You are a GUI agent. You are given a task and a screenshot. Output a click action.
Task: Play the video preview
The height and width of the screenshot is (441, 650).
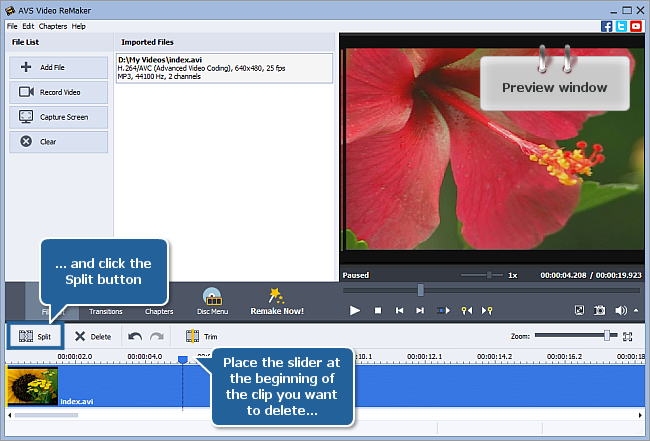(x=354, y=310)
